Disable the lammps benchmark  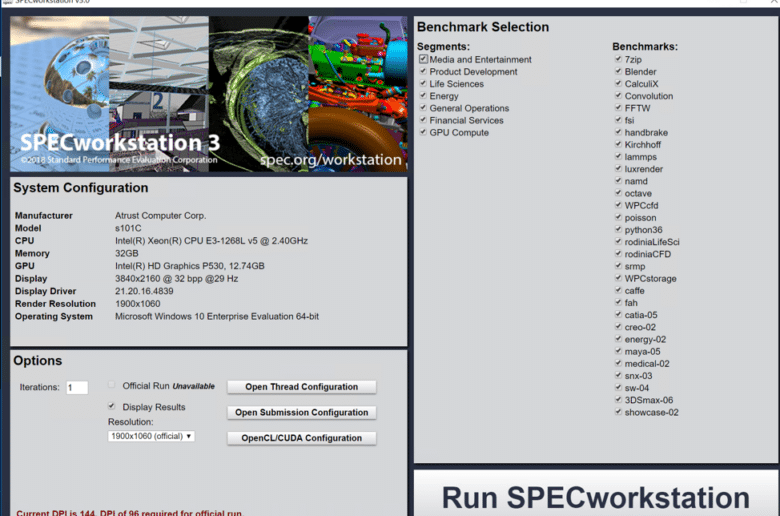point(618,156)
